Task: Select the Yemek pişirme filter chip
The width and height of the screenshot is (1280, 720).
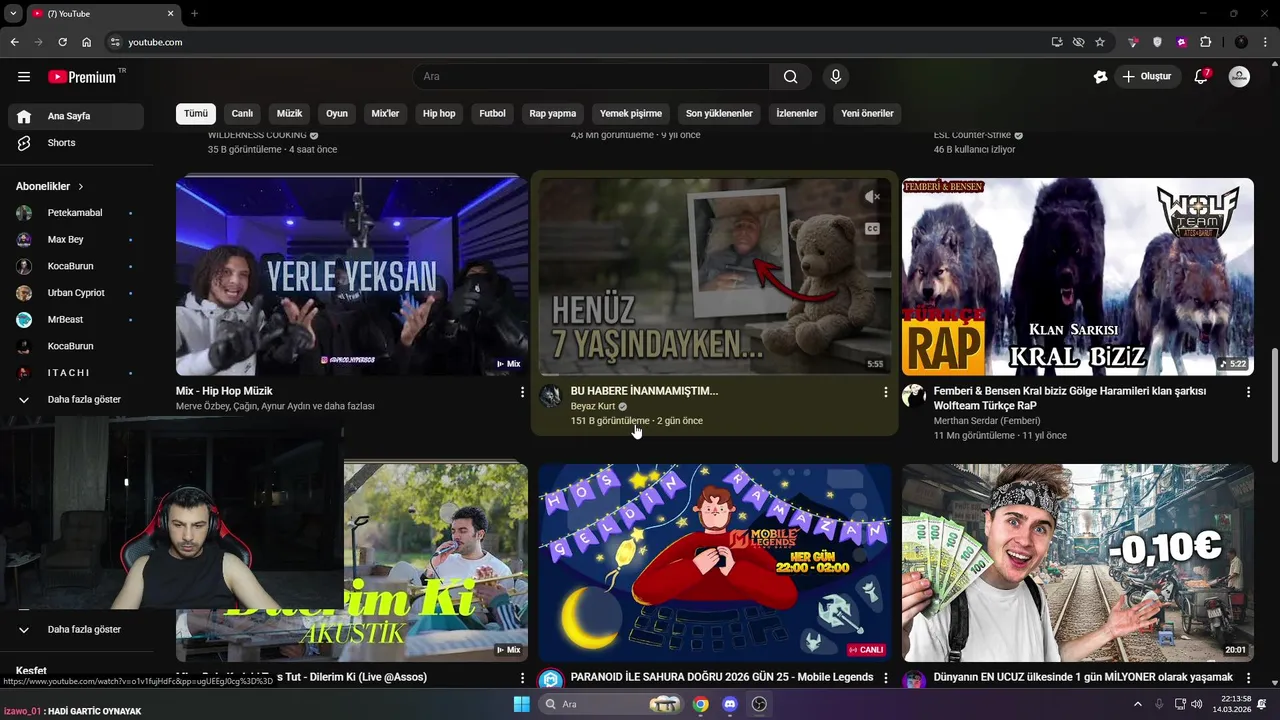Action: pyautogui.click(x=631, y=113)
